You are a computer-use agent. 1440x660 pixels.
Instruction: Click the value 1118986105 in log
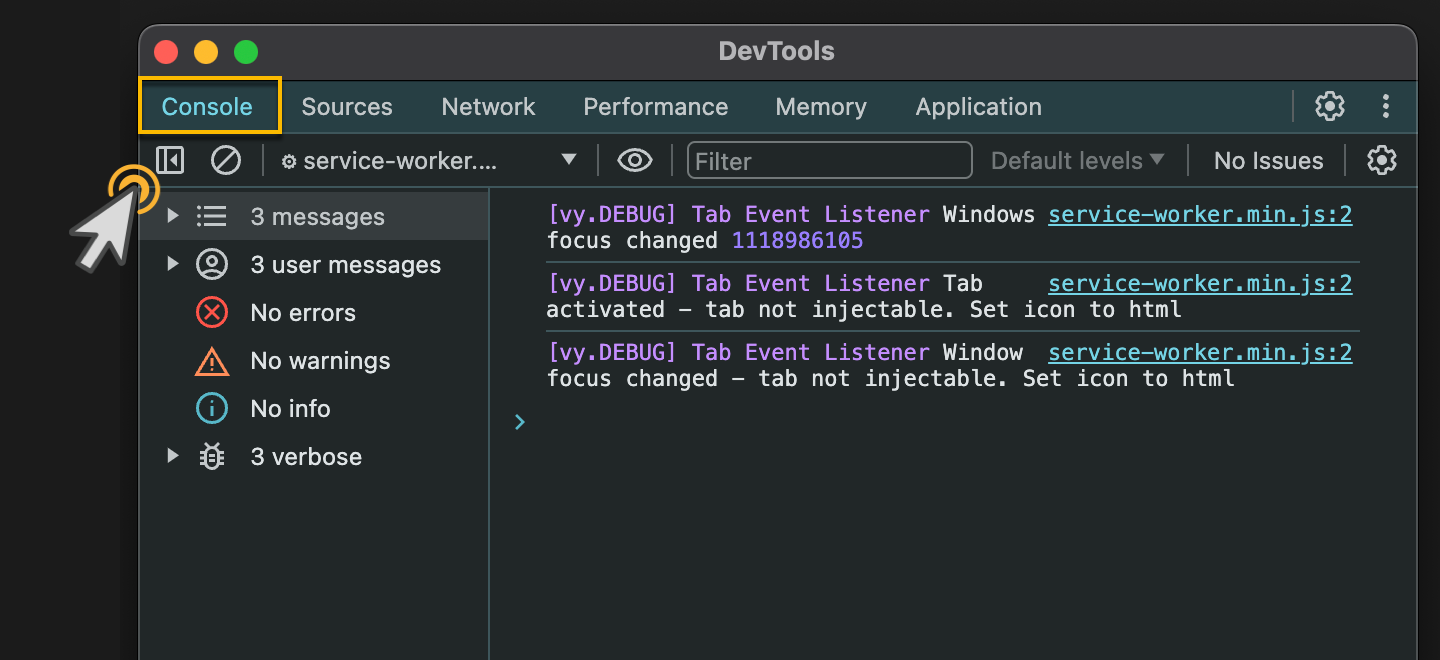pyautogui.click(x=797, y=241)
